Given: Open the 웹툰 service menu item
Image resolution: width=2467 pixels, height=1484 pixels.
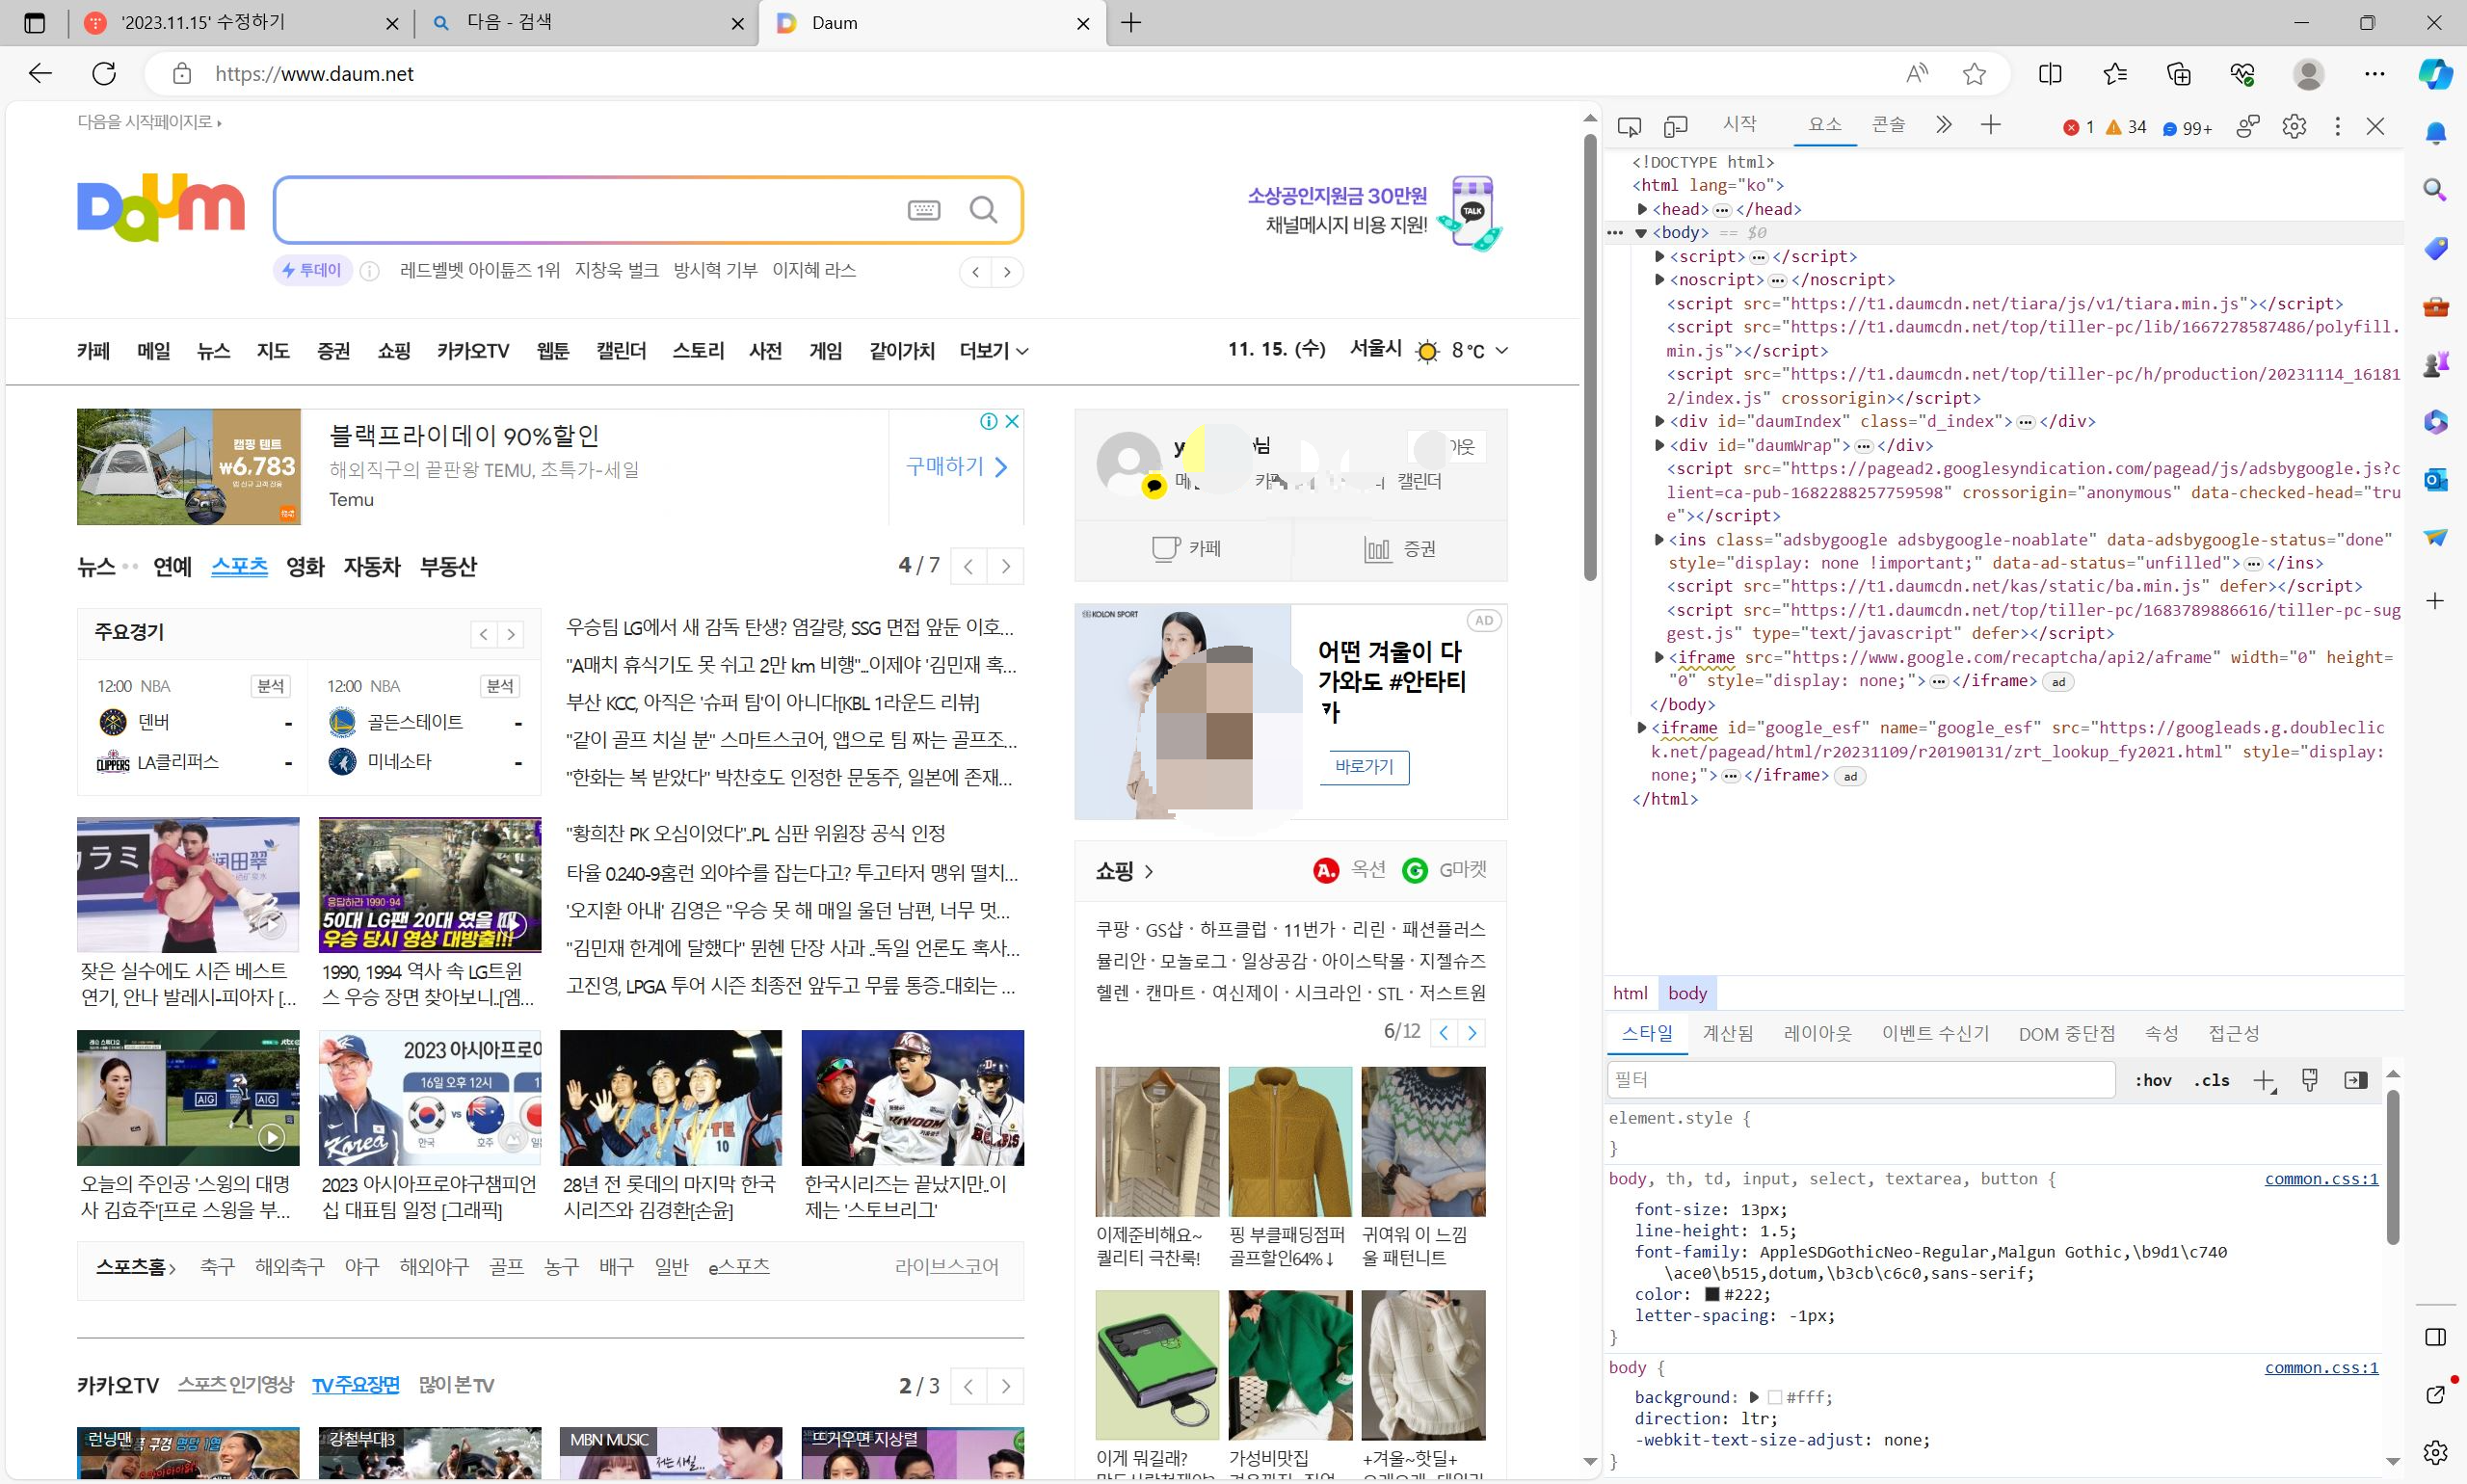Looking at the screenshot, I should coord(552,351).
